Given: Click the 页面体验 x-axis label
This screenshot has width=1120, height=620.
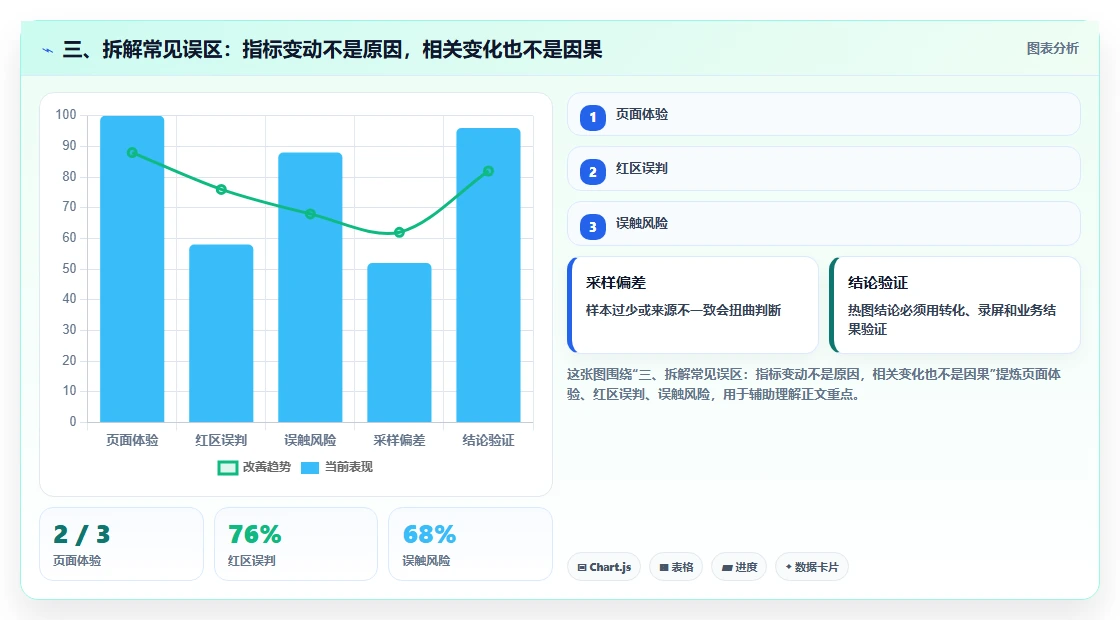Looking at the screenshot, I should tap(132, 440).
